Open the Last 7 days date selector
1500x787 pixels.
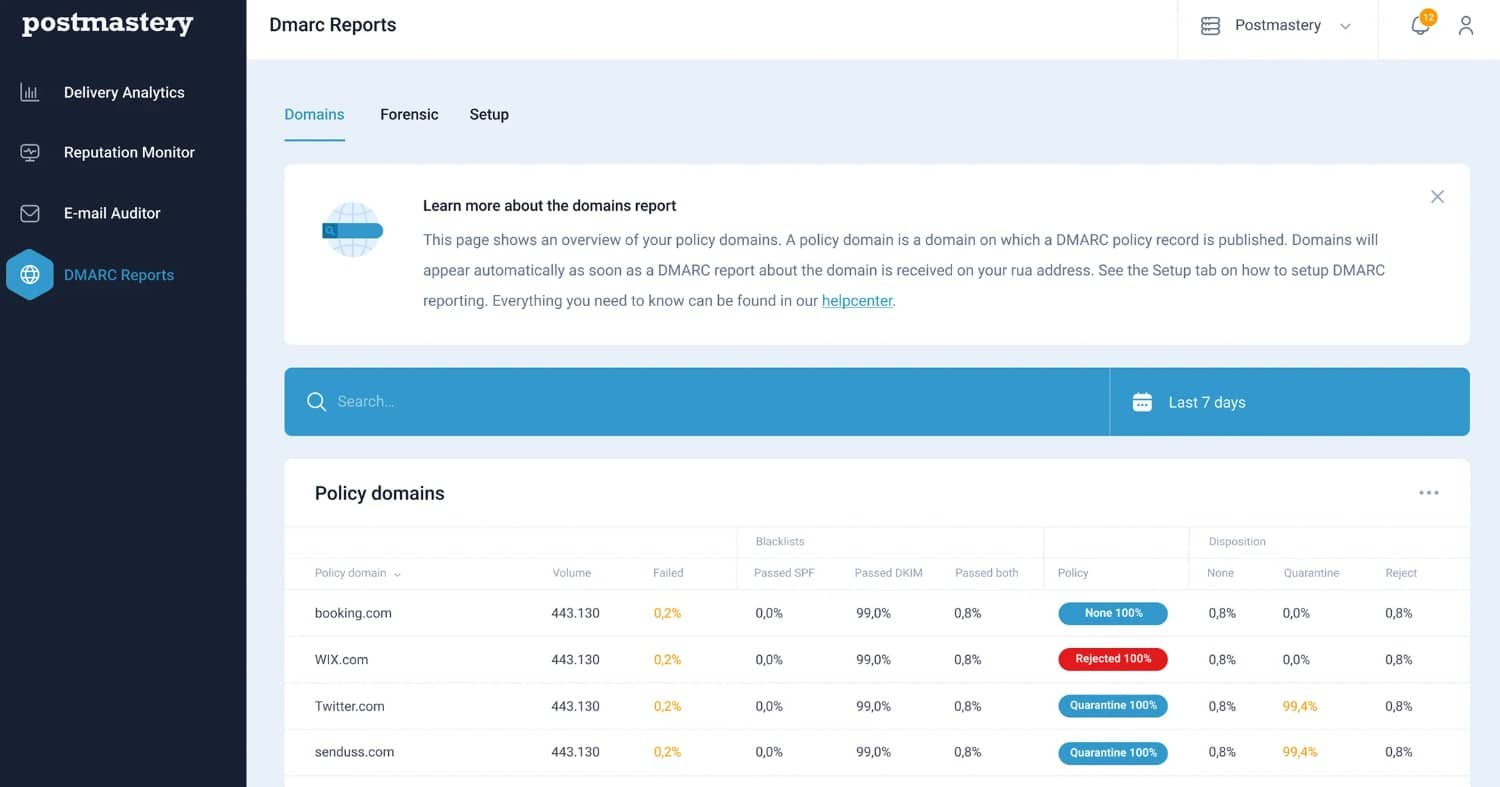pos(1289,402)
